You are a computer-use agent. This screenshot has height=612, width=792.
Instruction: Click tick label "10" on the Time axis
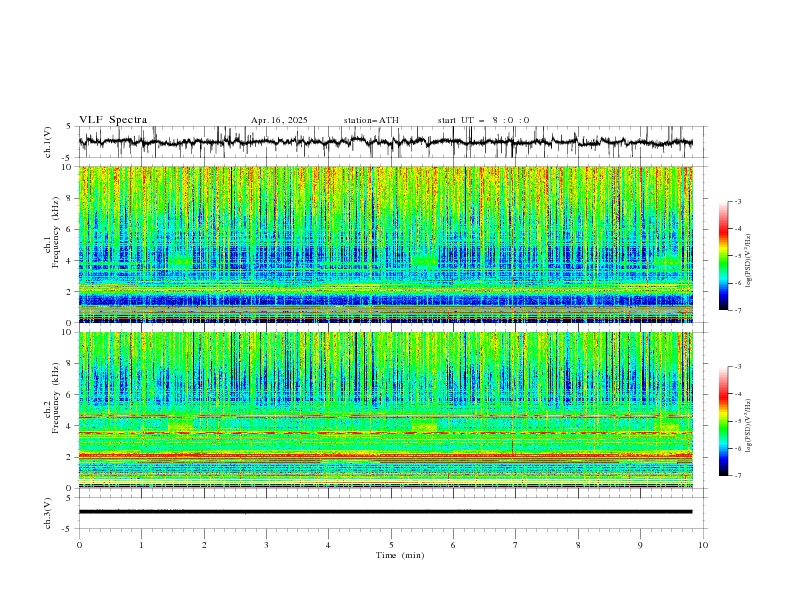703,545
